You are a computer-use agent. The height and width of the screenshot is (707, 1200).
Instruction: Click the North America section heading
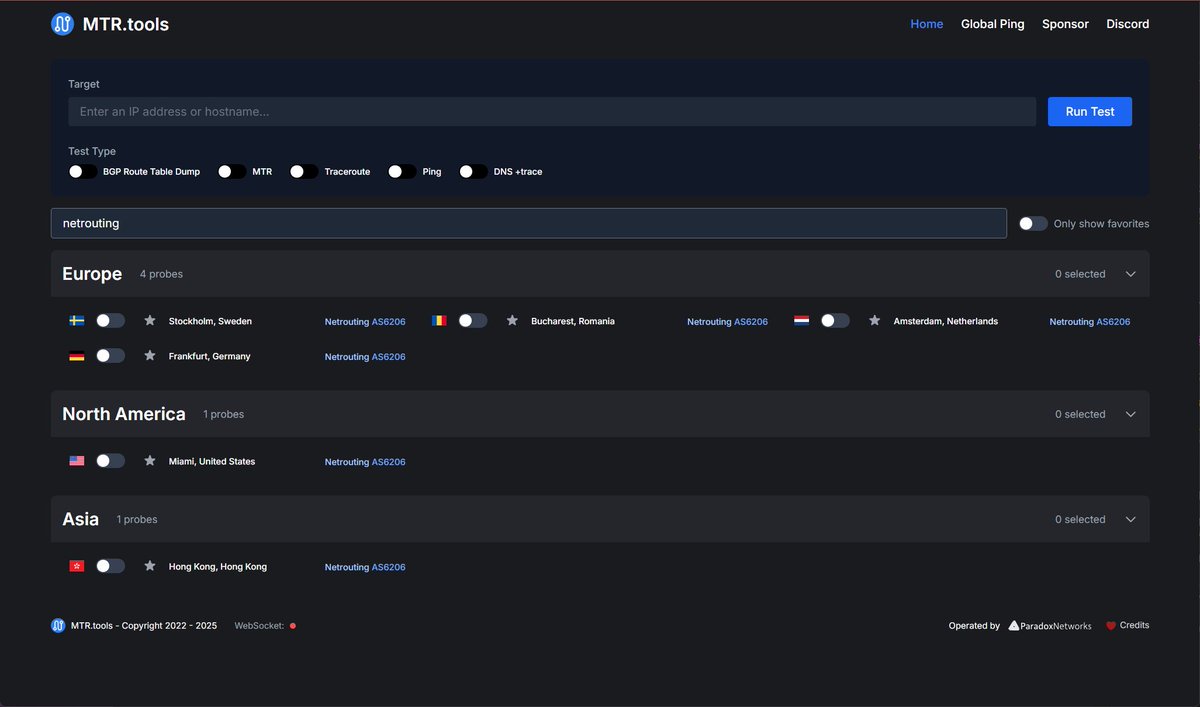[124, 414]
